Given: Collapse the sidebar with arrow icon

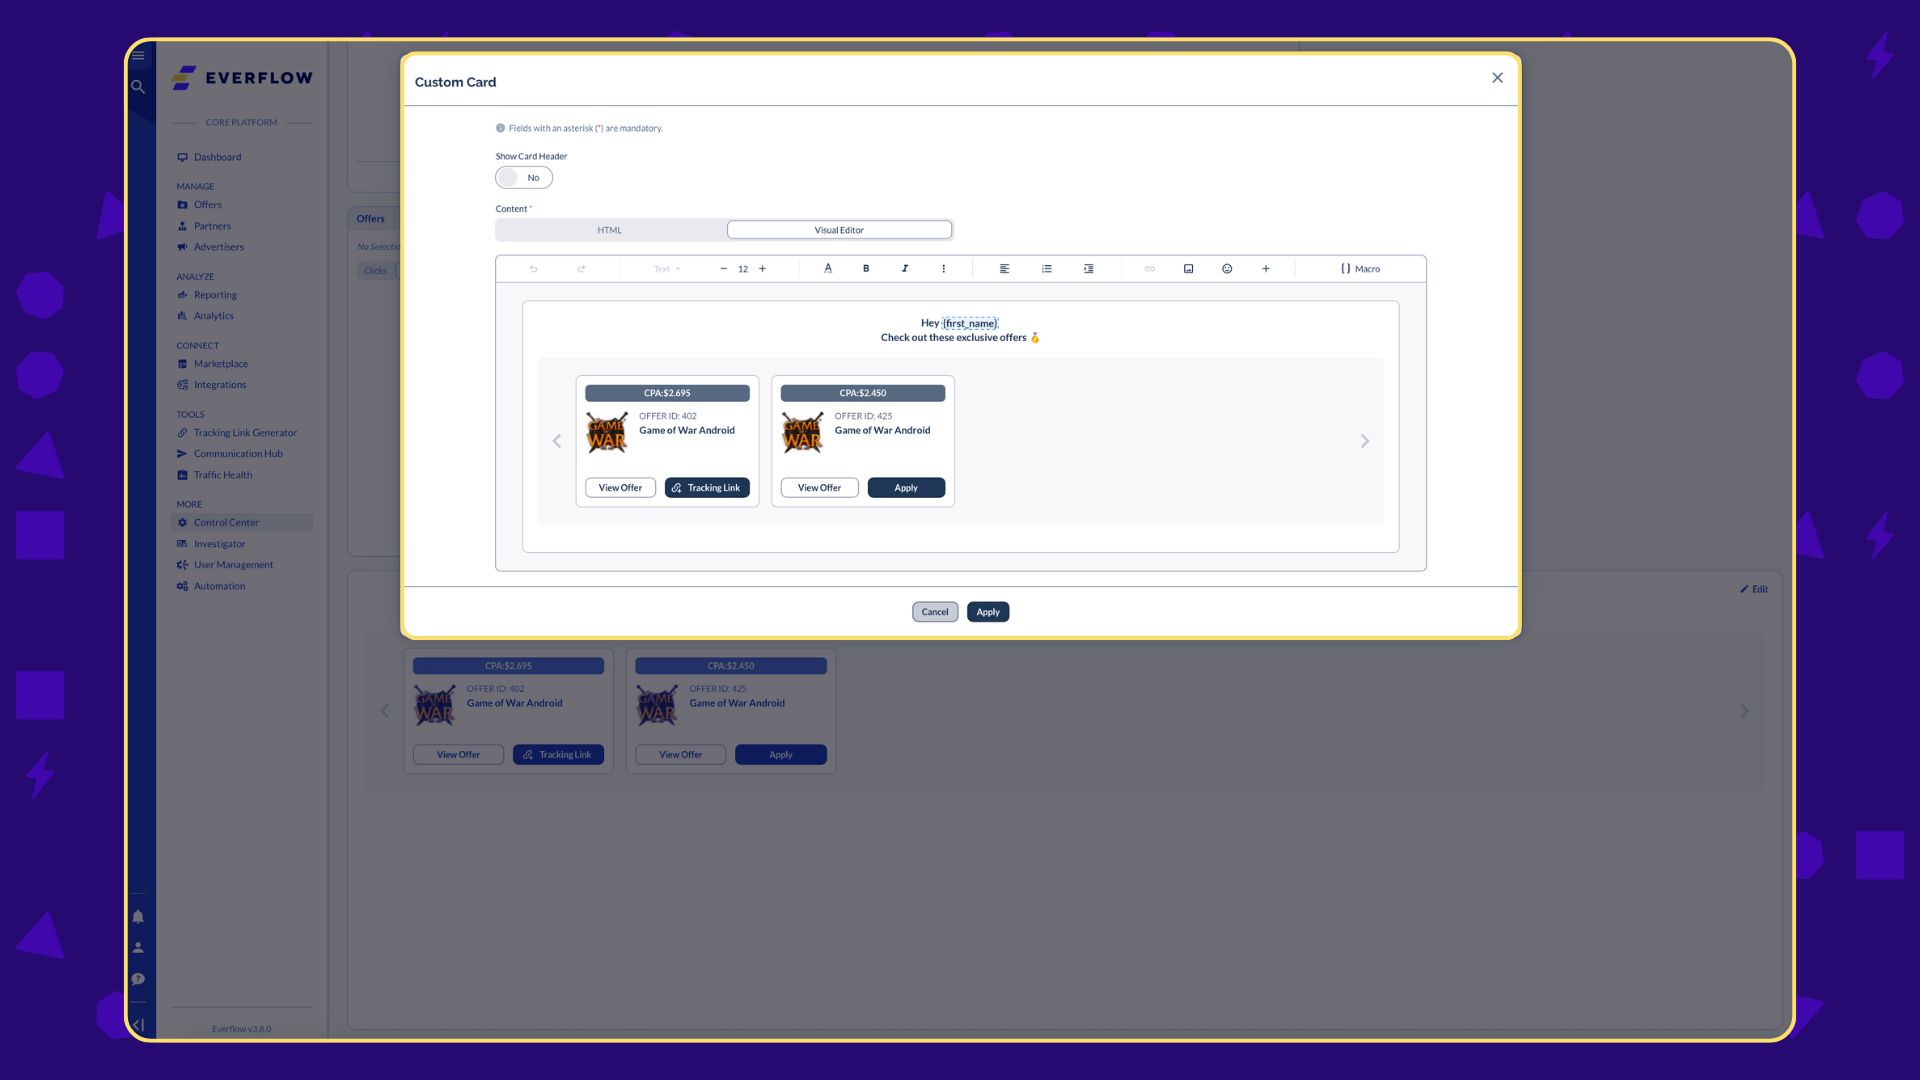Looking at the screenshot, I should point(138,1025).
